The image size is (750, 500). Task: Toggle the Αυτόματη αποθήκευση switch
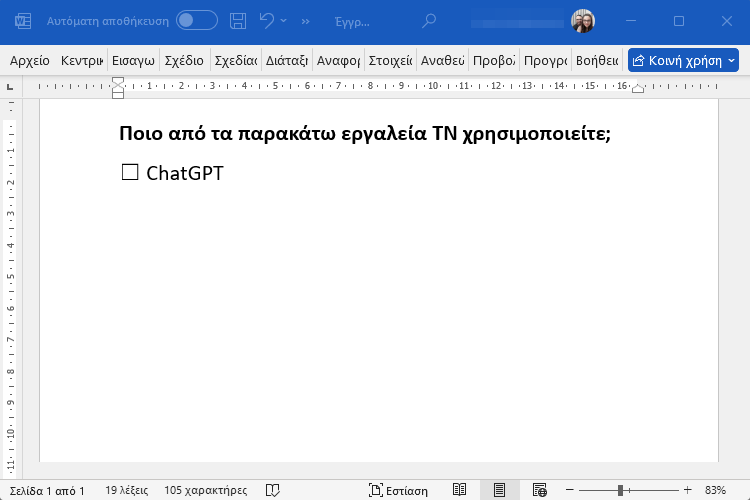[197, 21]
